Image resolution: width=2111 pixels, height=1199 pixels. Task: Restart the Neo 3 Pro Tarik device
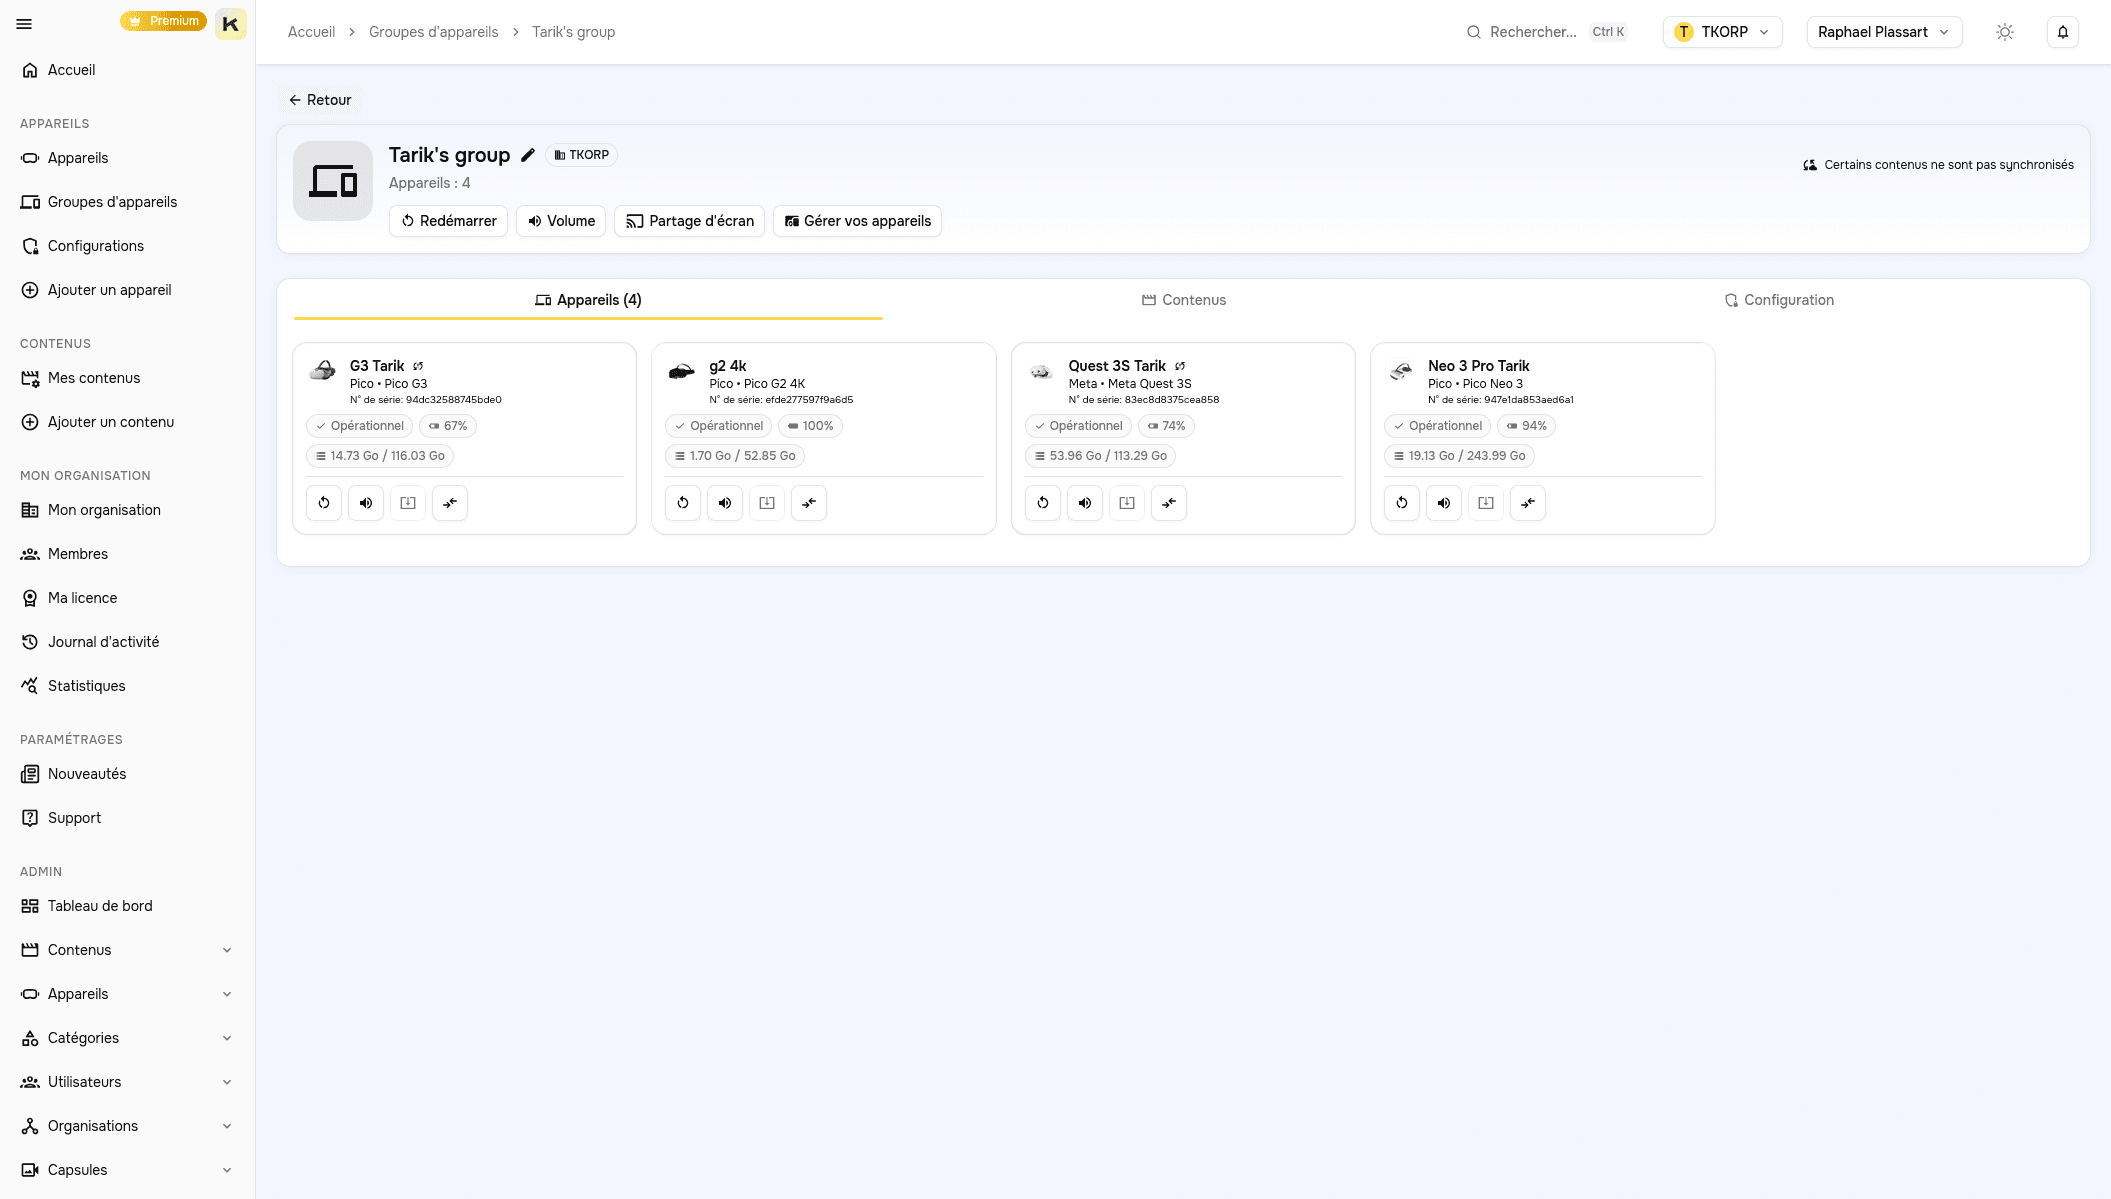1402,503
